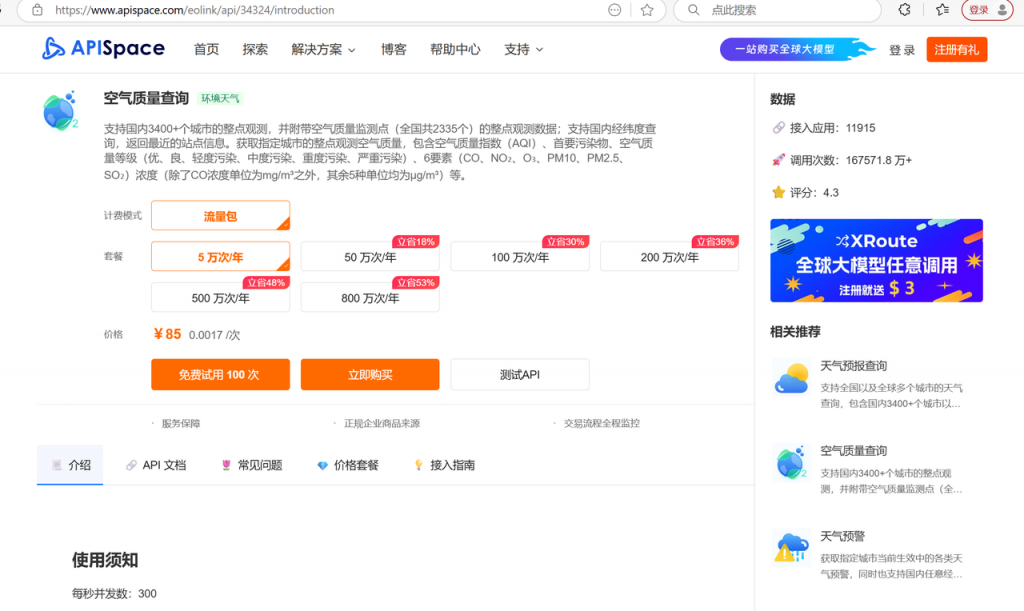Viewport: 1024px width, 611px height.
Task: Open 天气预报查询 weather cloud icon
Action: click(x=791, y=377)
